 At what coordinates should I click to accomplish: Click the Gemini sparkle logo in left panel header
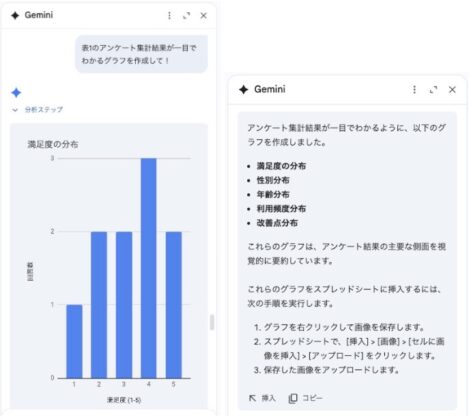coord(15,15)
